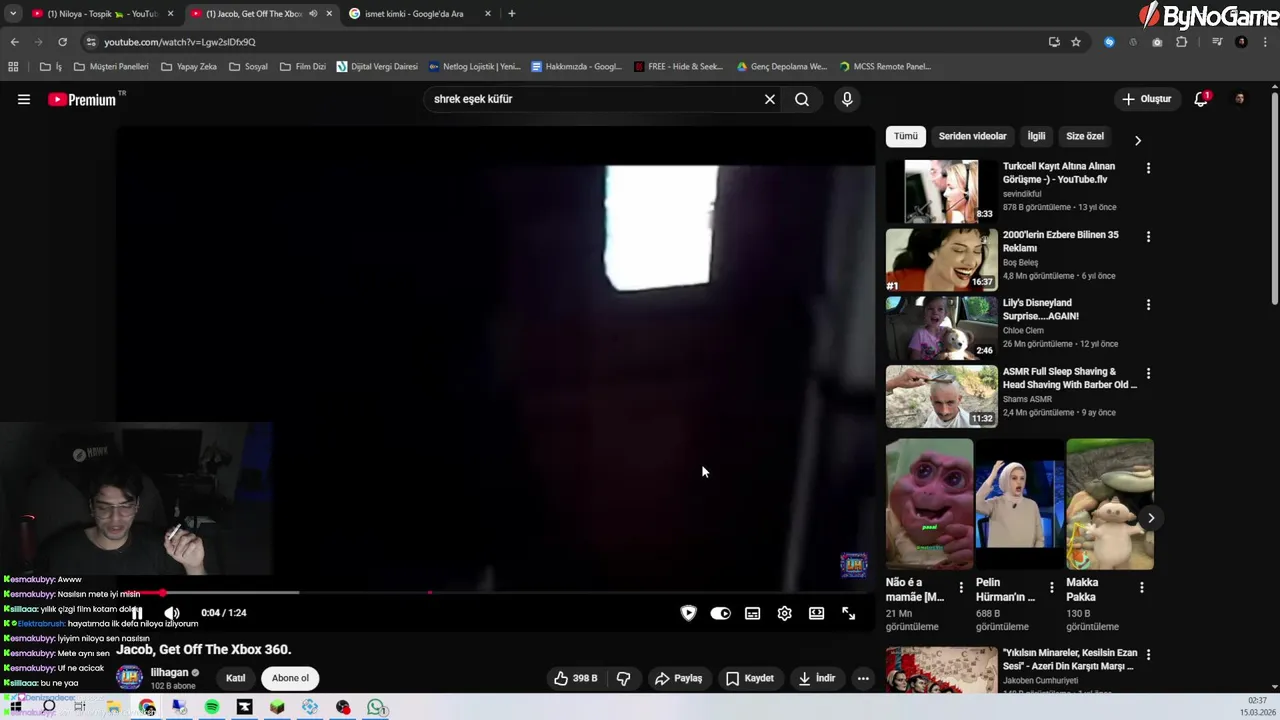Seek using the video progress bar
This screenshot has height=720, width=1280.
point(495,593)
